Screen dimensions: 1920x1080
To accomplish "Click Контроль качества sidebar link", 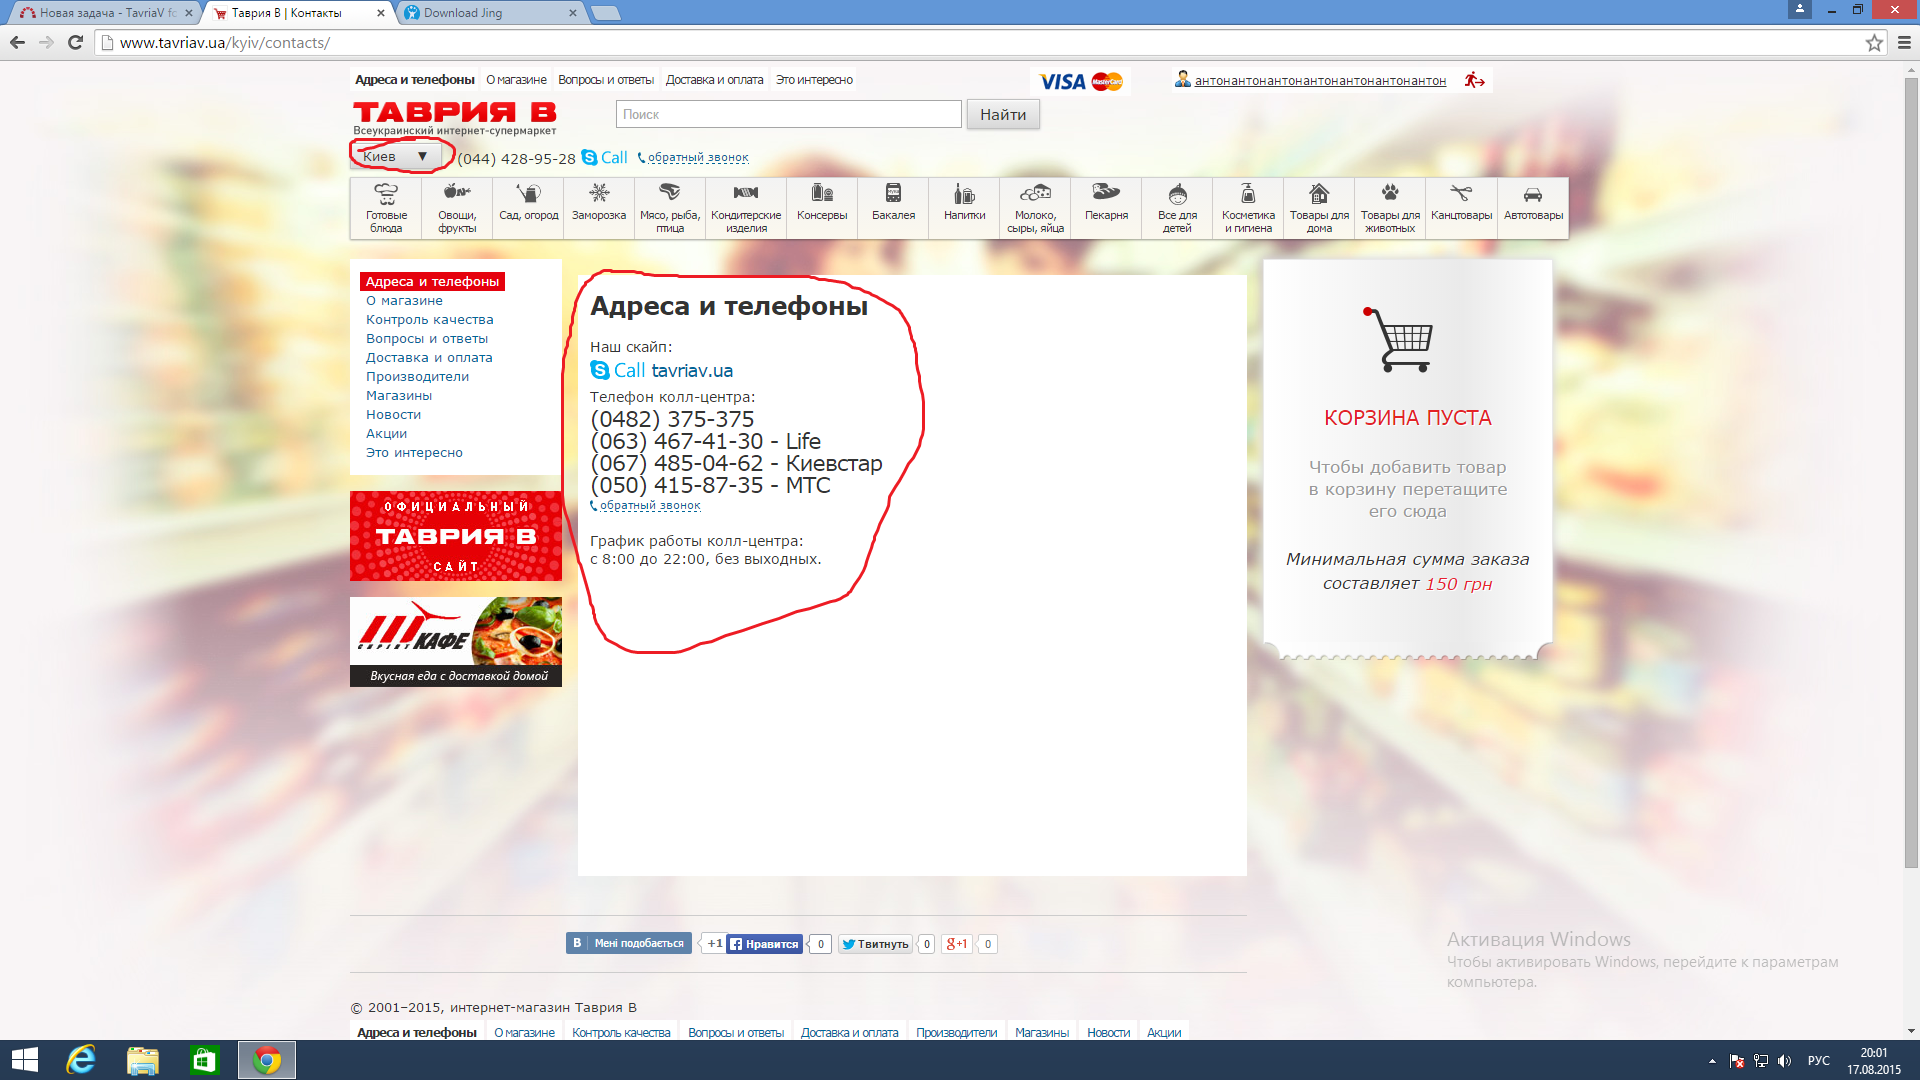I will (429, 320).
